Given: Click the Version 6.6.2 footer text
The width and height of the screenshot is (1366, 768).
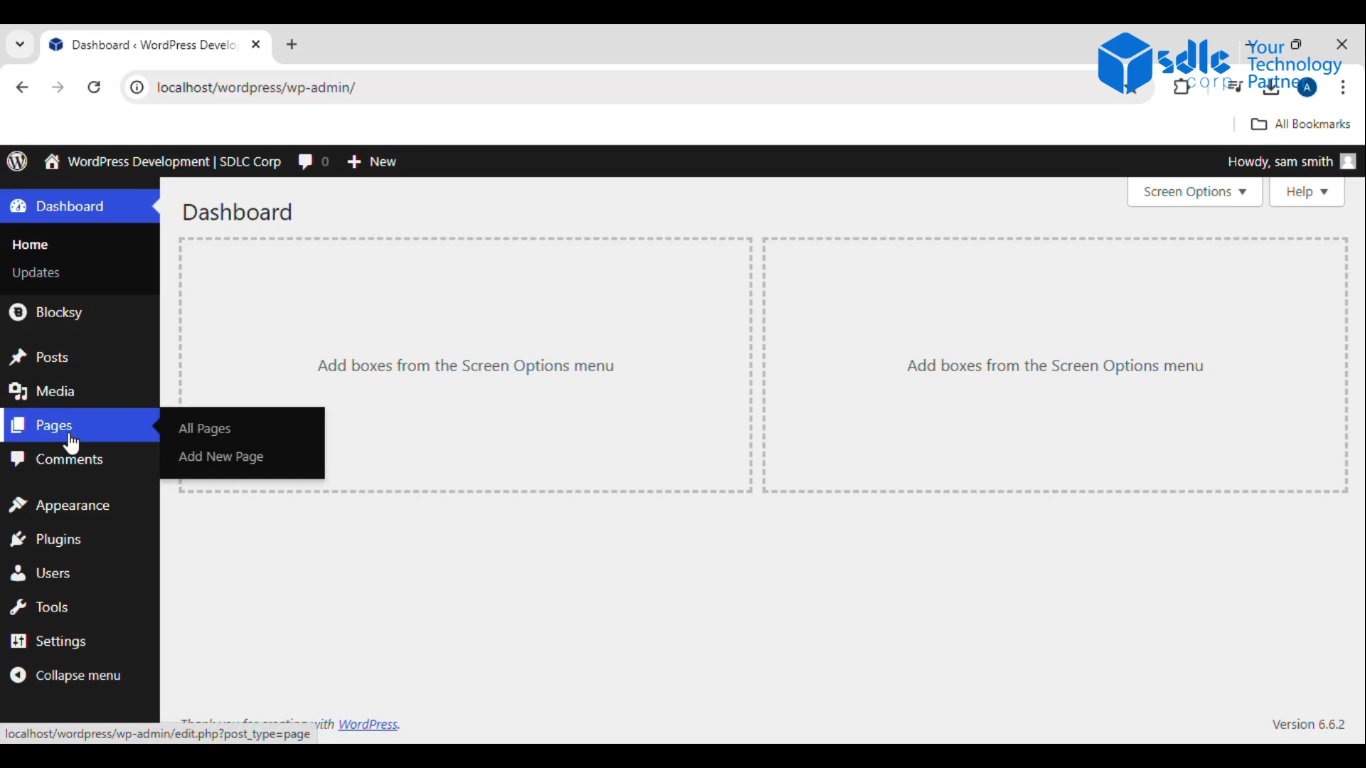Looking at the screenshot, I should click(1308, 724).
